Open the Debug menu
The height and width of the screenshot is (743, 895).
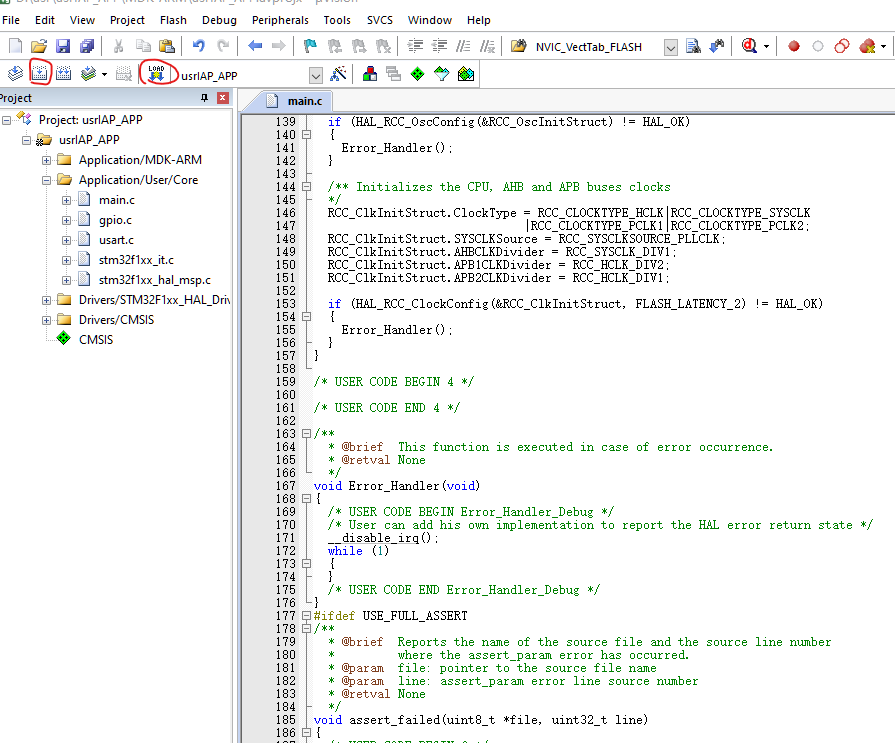pos(219,20)
